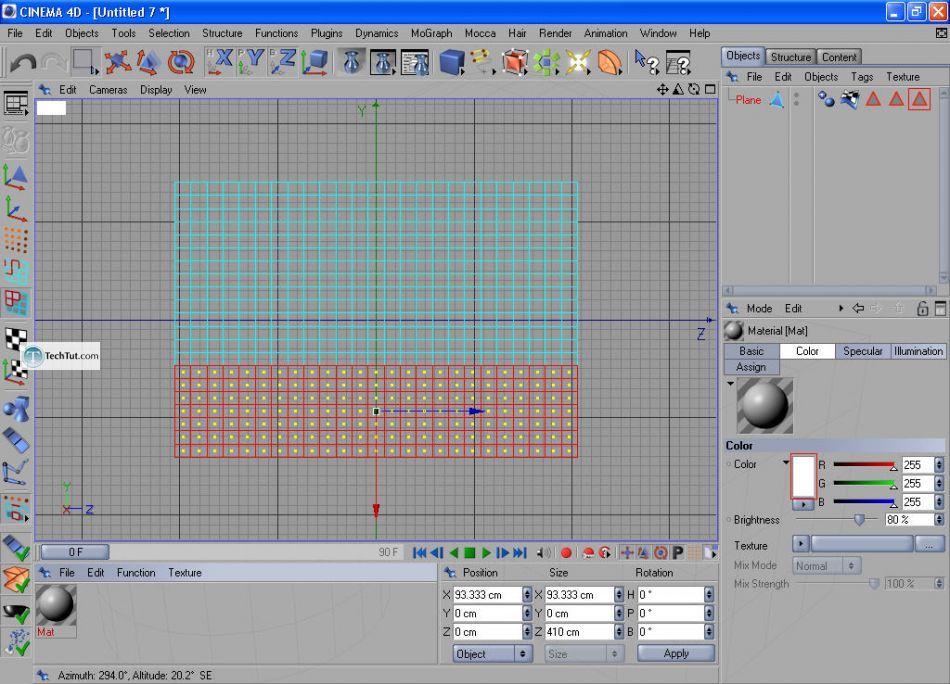The image size is (950, 684).
Task: Open the MoGraph menu
Action: pyautogui.click(x=431, y=33)
